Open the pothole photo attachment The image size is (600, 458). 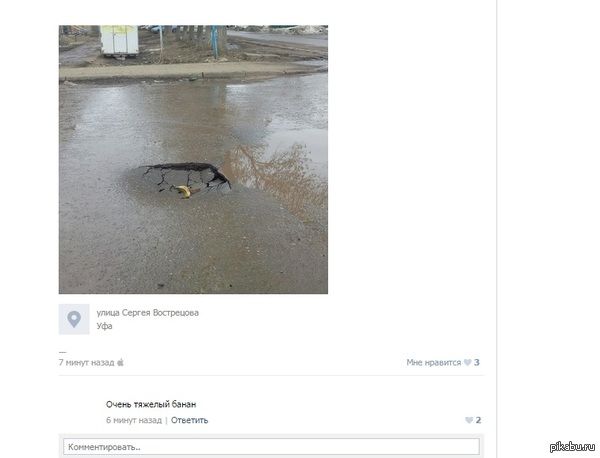coord(193,160)
